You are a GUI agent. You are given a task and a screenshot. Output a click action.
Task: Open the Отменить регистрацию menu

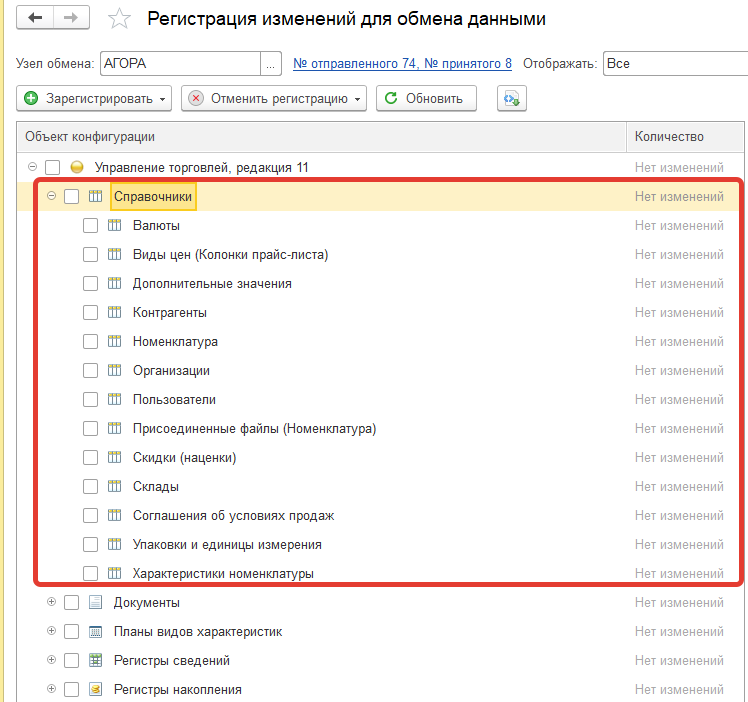tap(273, 99)
